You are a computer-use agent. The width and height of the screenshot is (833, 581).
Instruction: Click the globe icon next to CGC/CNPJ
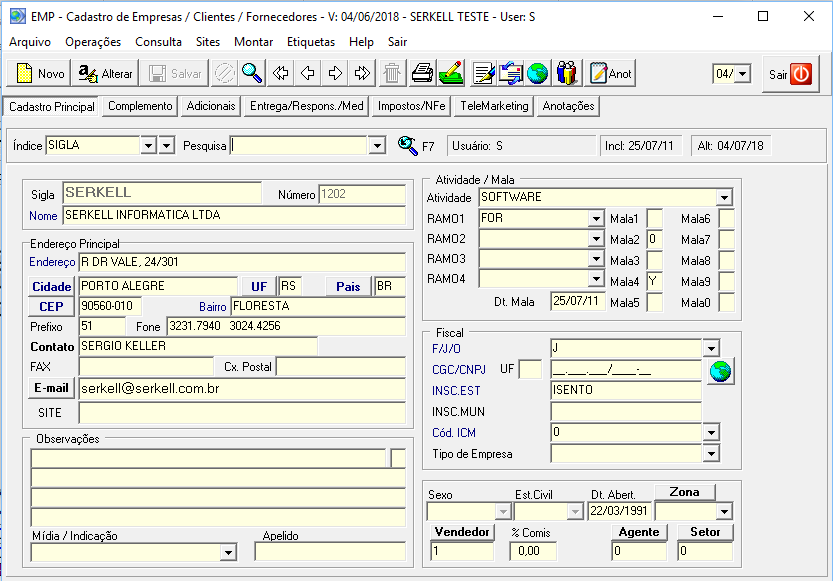[x=720, y=371]
